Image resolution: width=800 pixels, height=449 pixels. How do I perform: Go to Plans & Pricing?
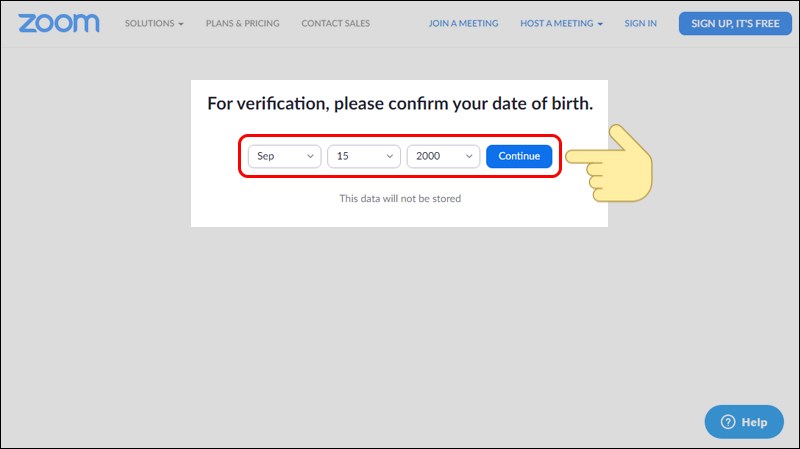(x=243, y=23)
